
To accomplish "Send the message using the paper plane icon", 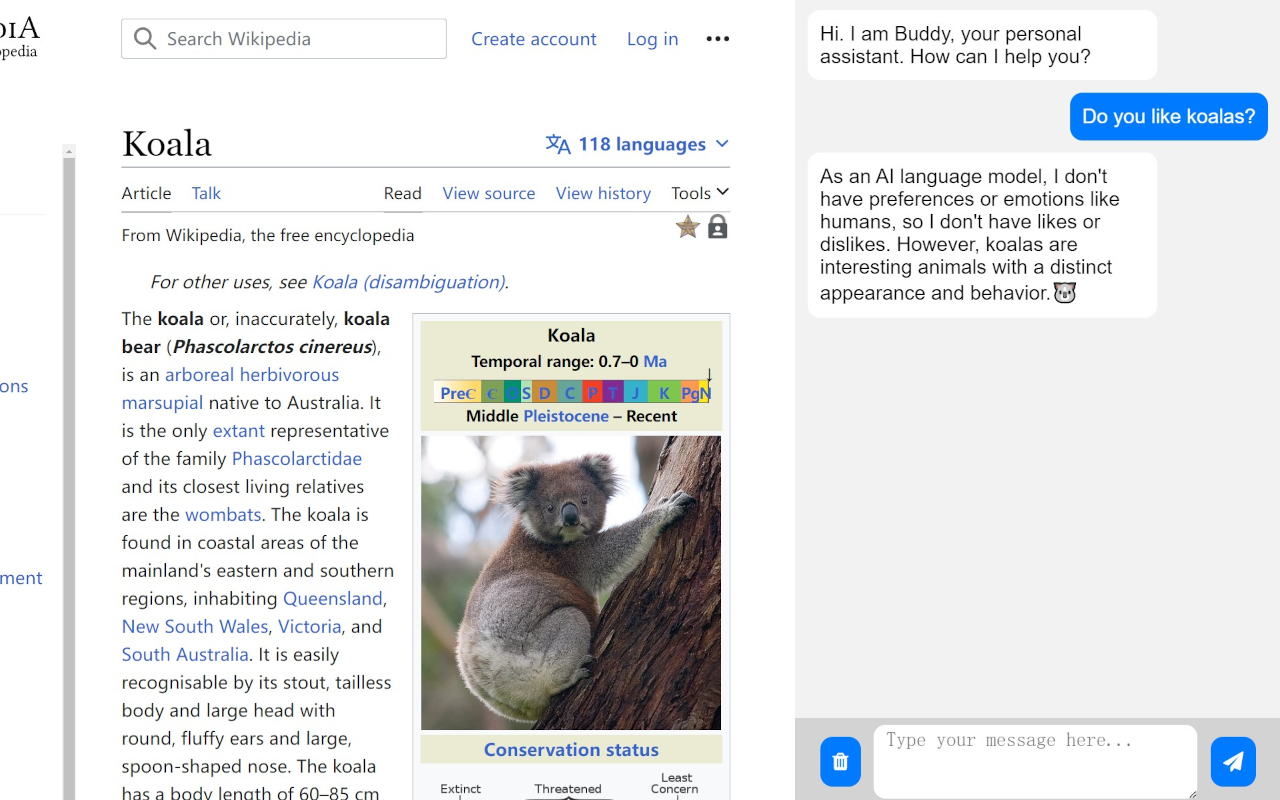I will point(1233,761).
